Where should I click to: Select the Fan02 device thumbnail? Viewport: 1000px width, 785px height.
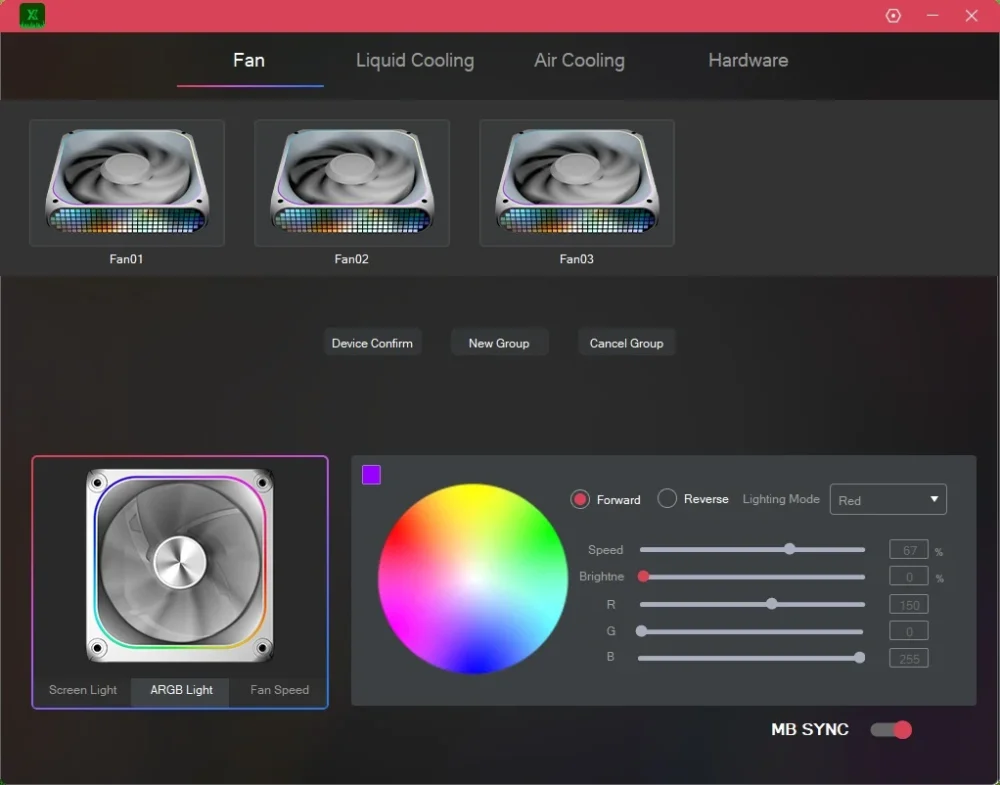[352, 182]
